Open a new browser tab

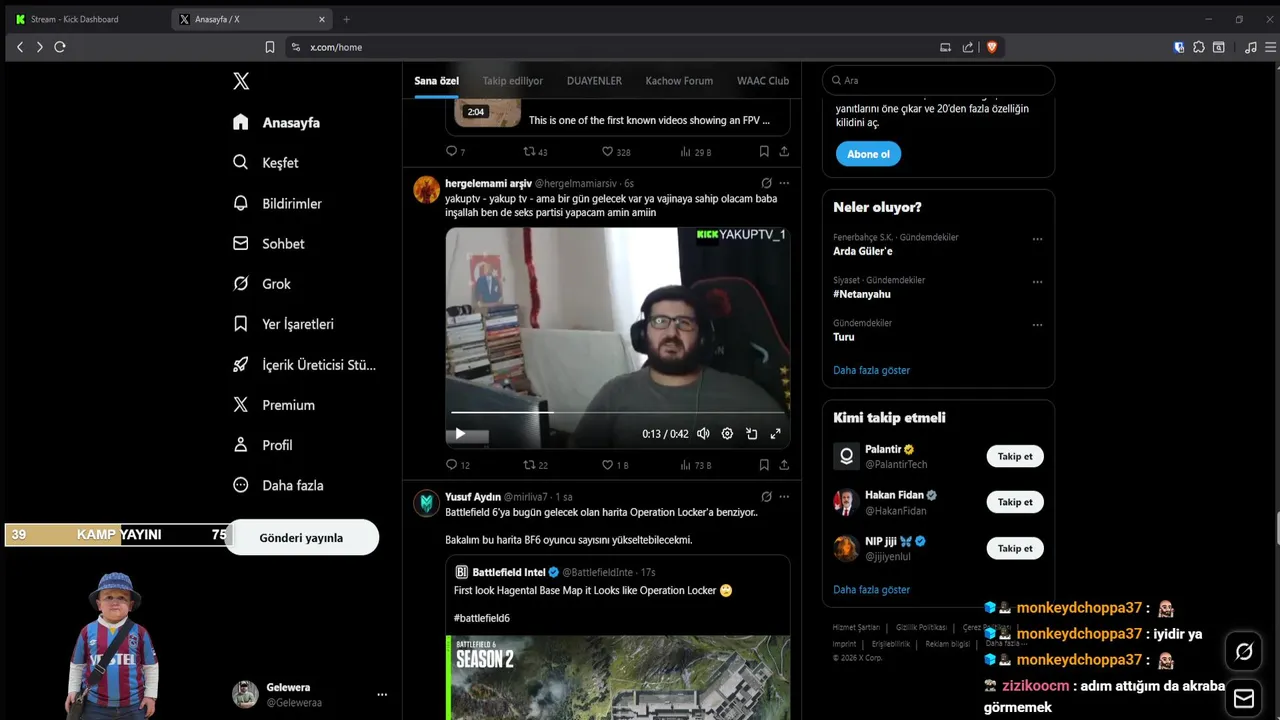pyautogui.click(x=346, y=19)
